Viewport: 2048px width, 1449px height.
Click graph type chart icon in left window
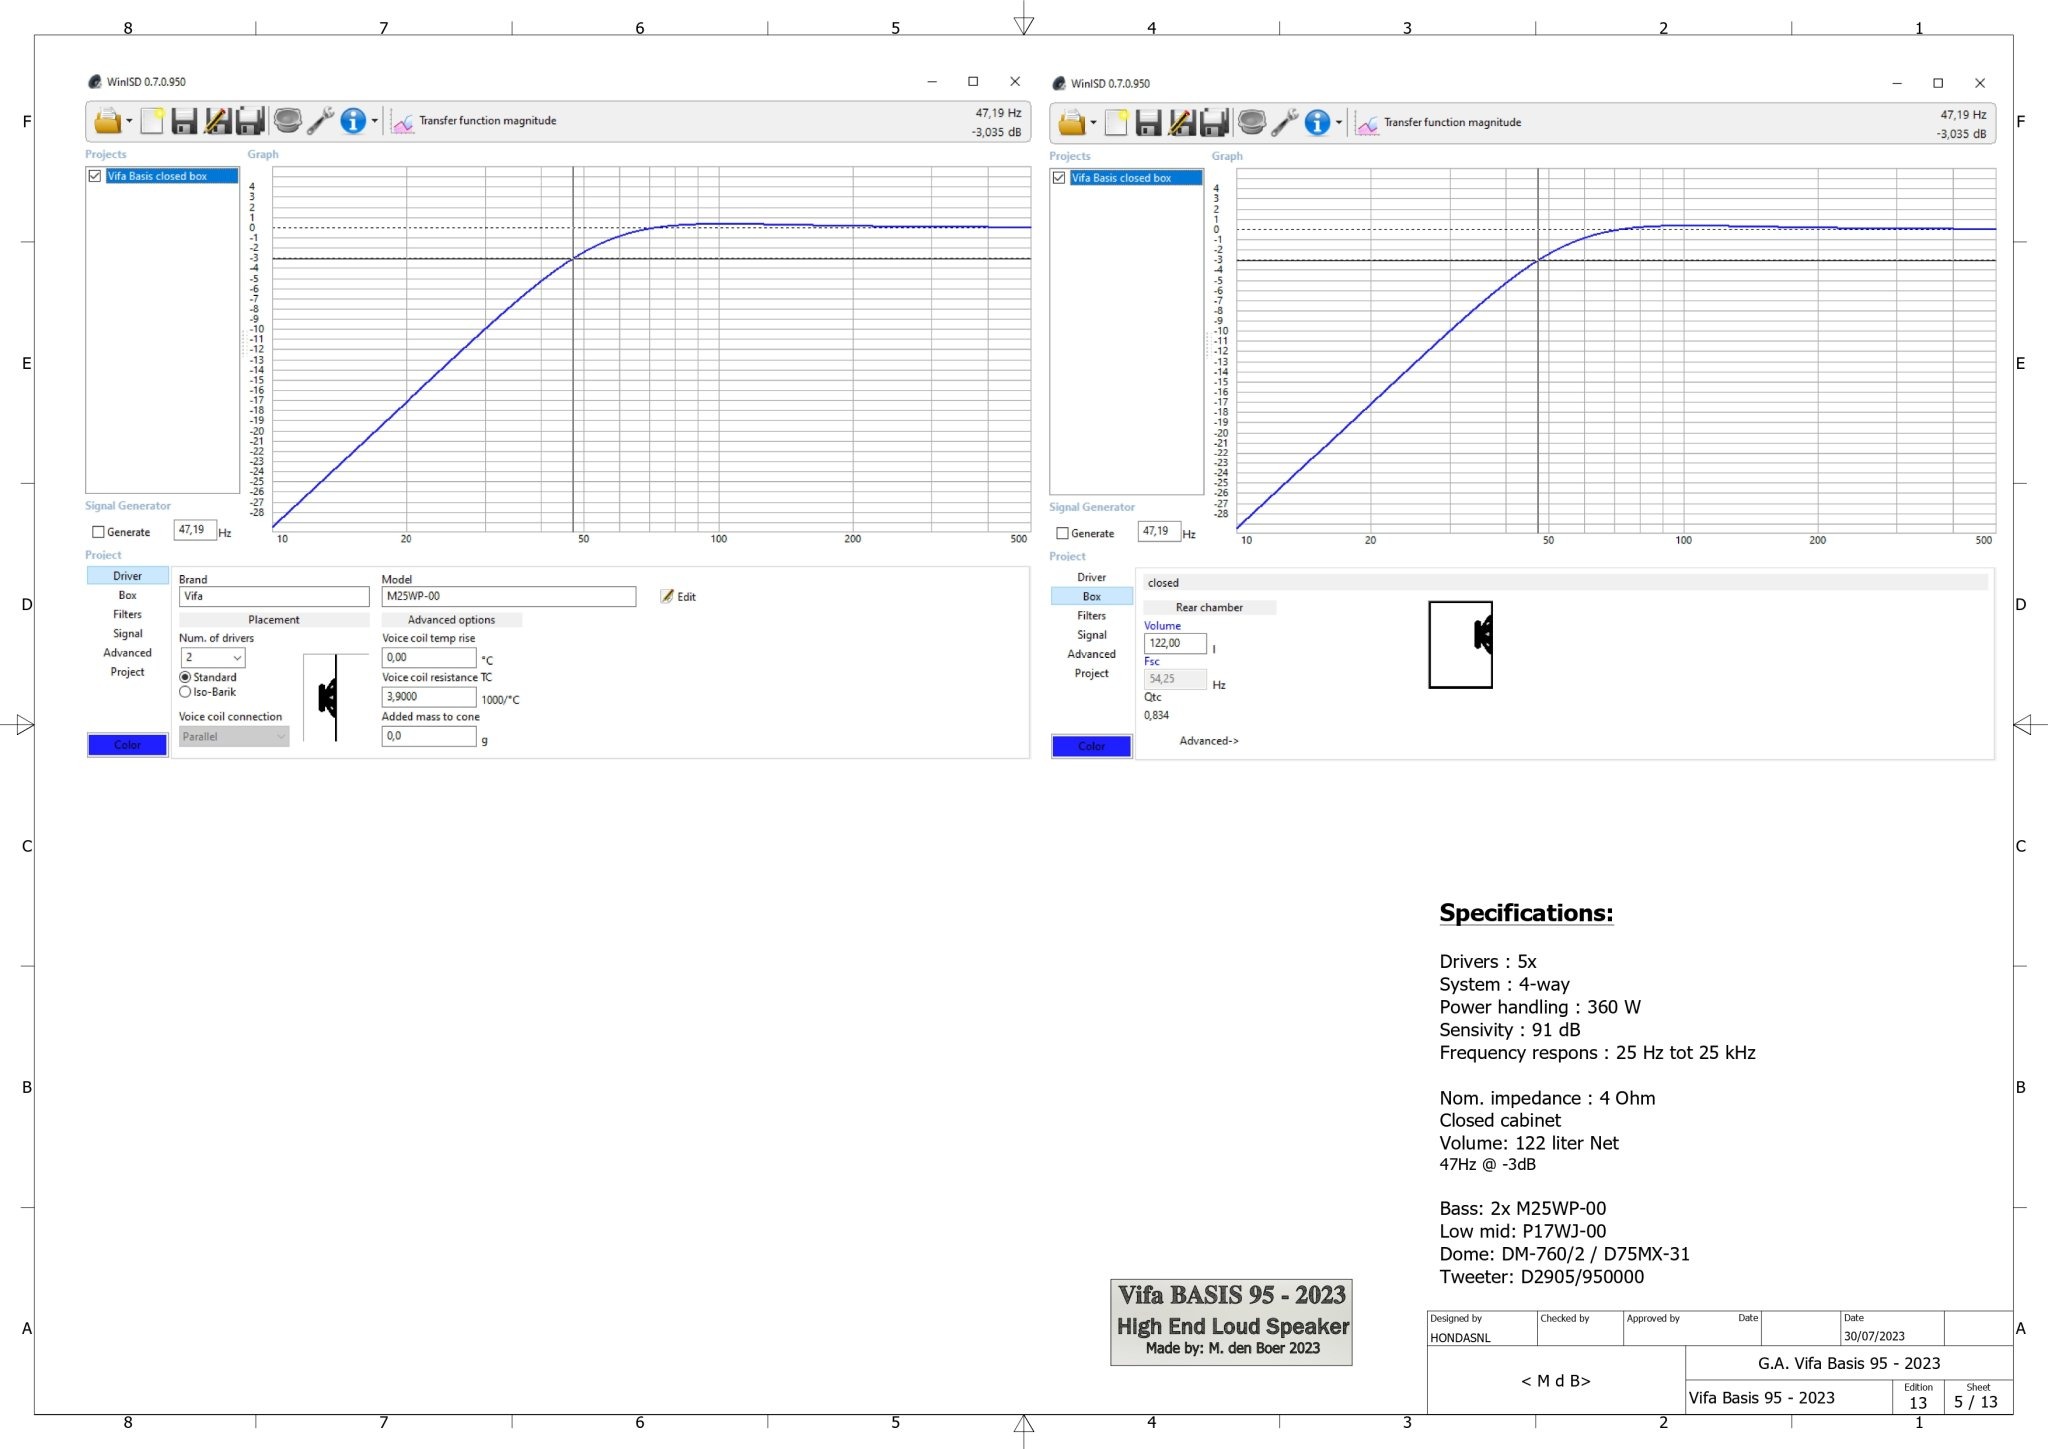tap(402, 122)
